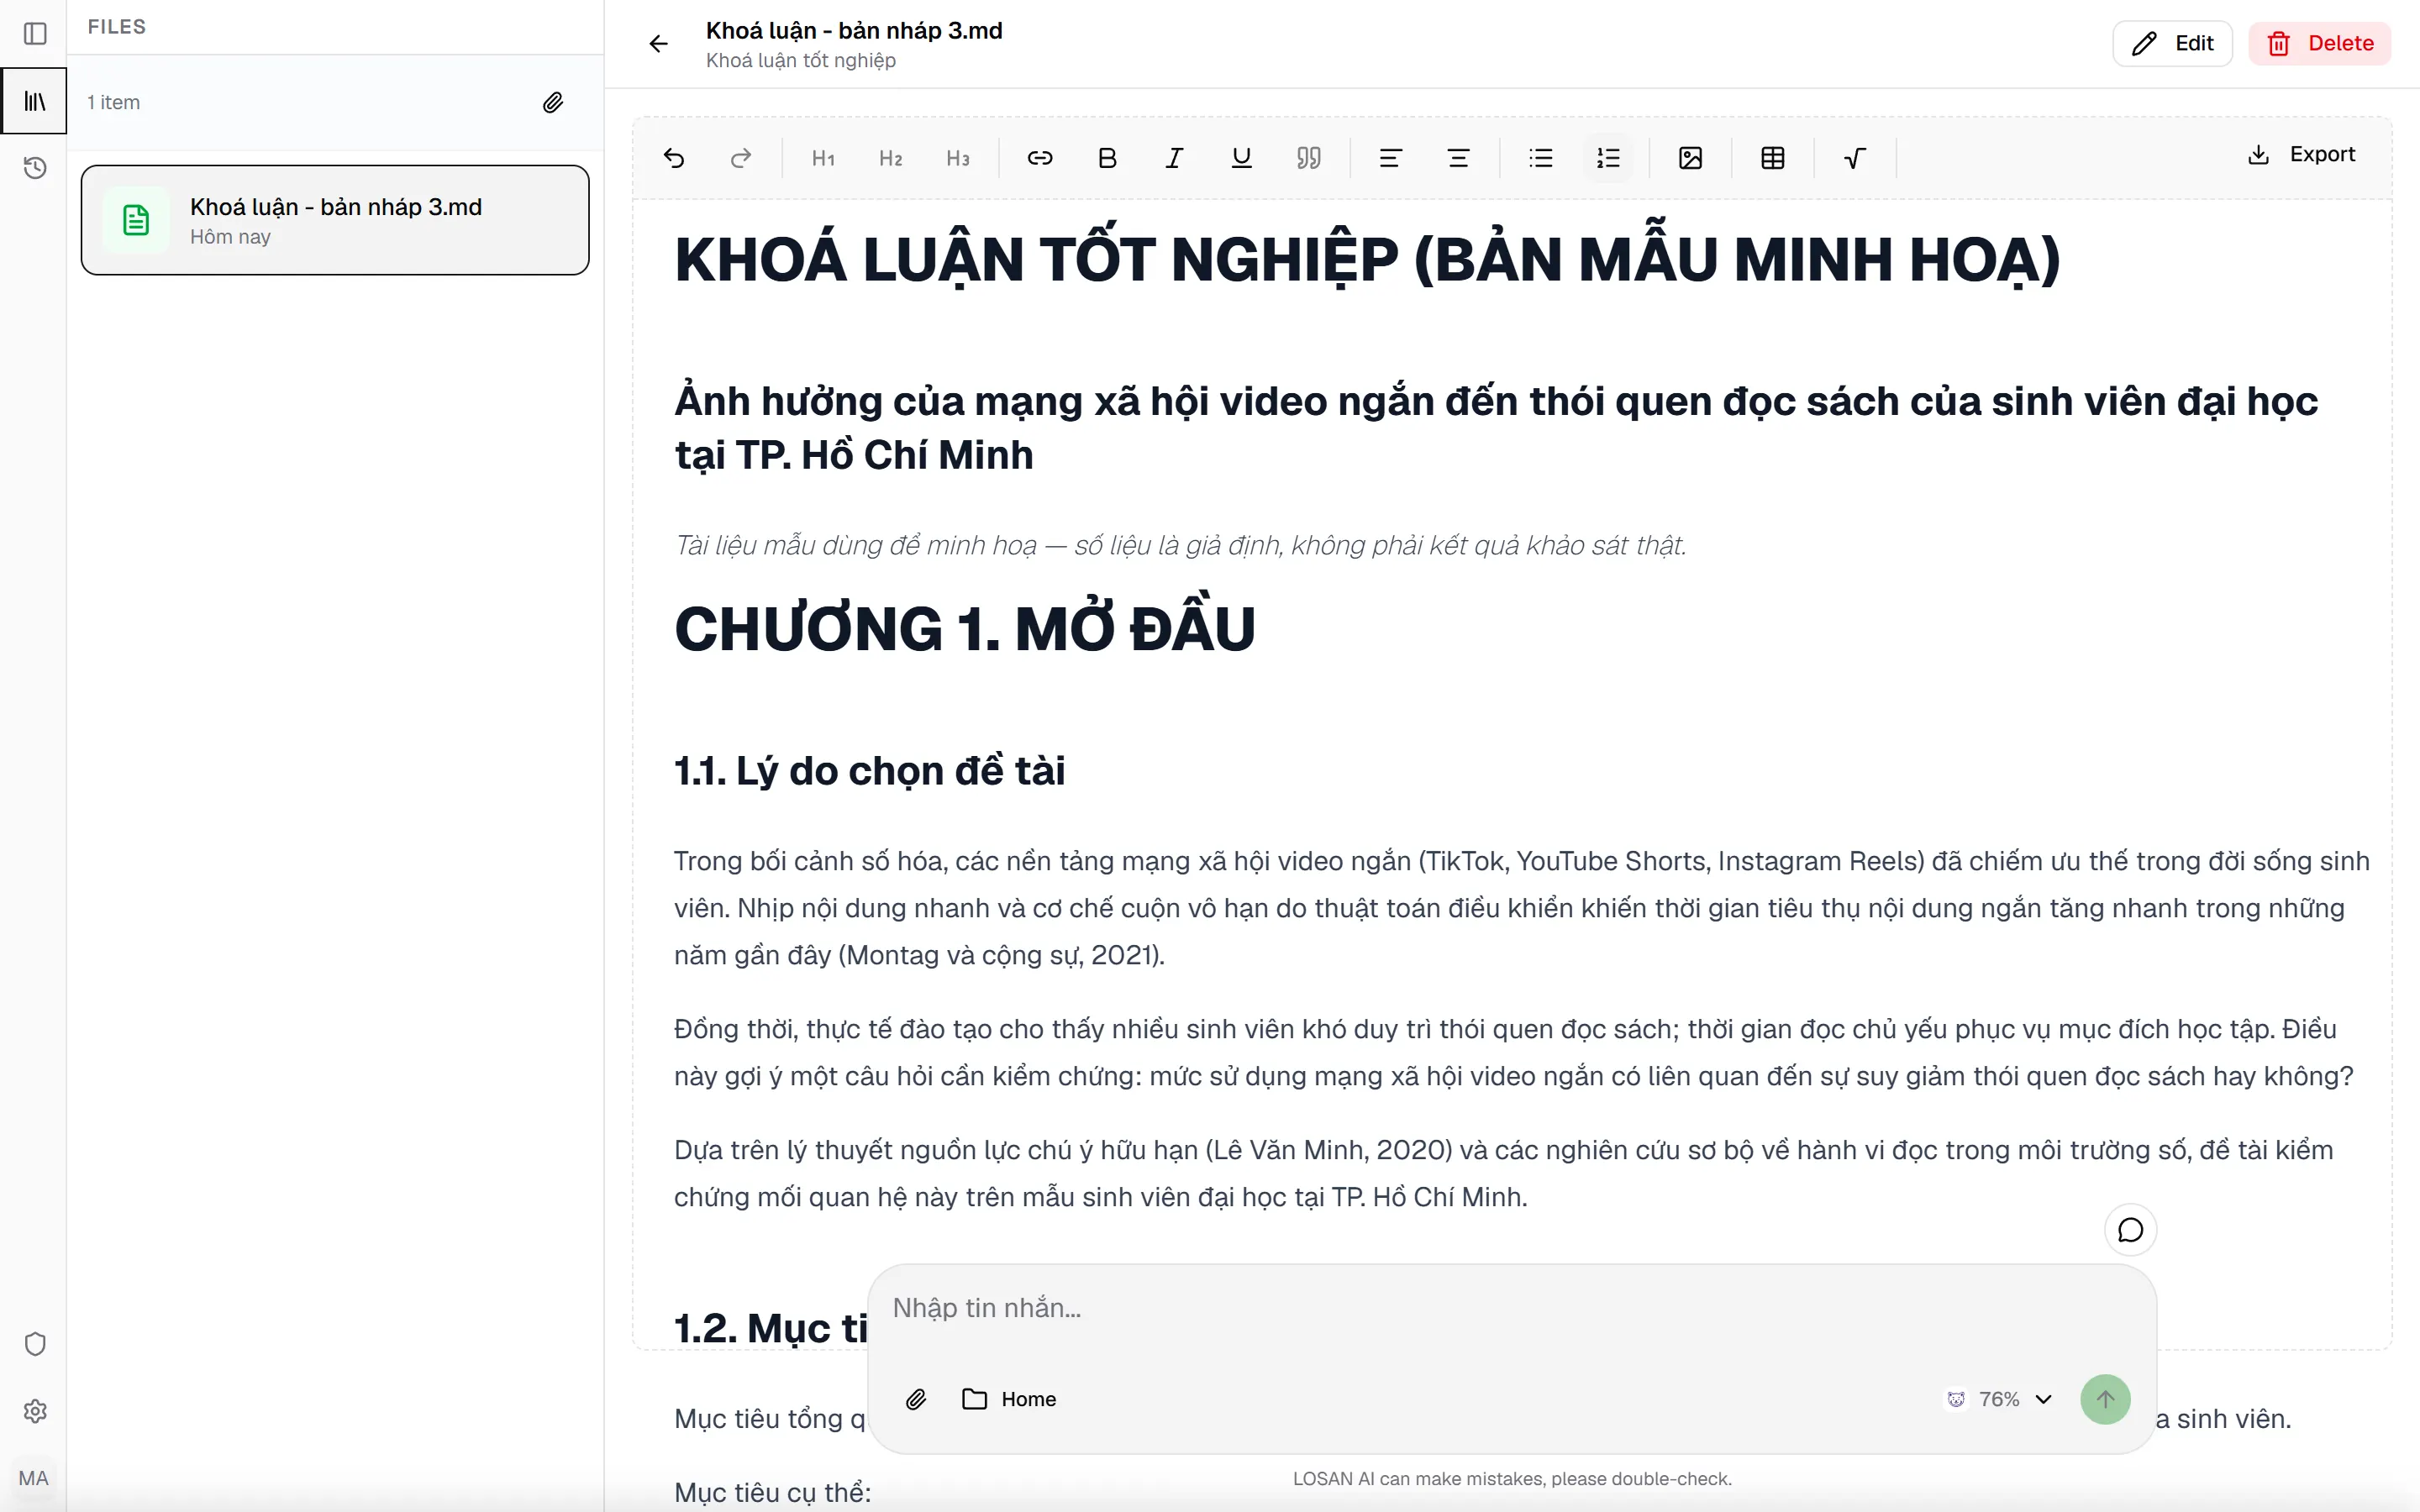Insert a table

(1772, 158)
